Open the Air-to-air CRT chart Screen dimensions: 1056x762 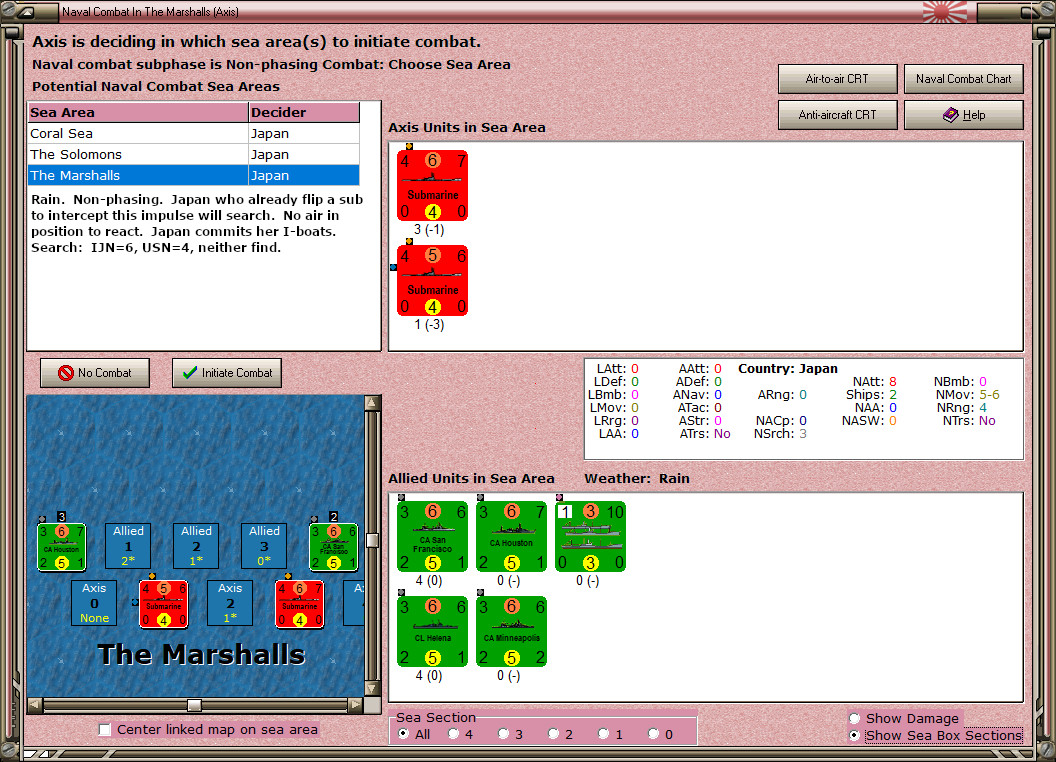point(837,79)
